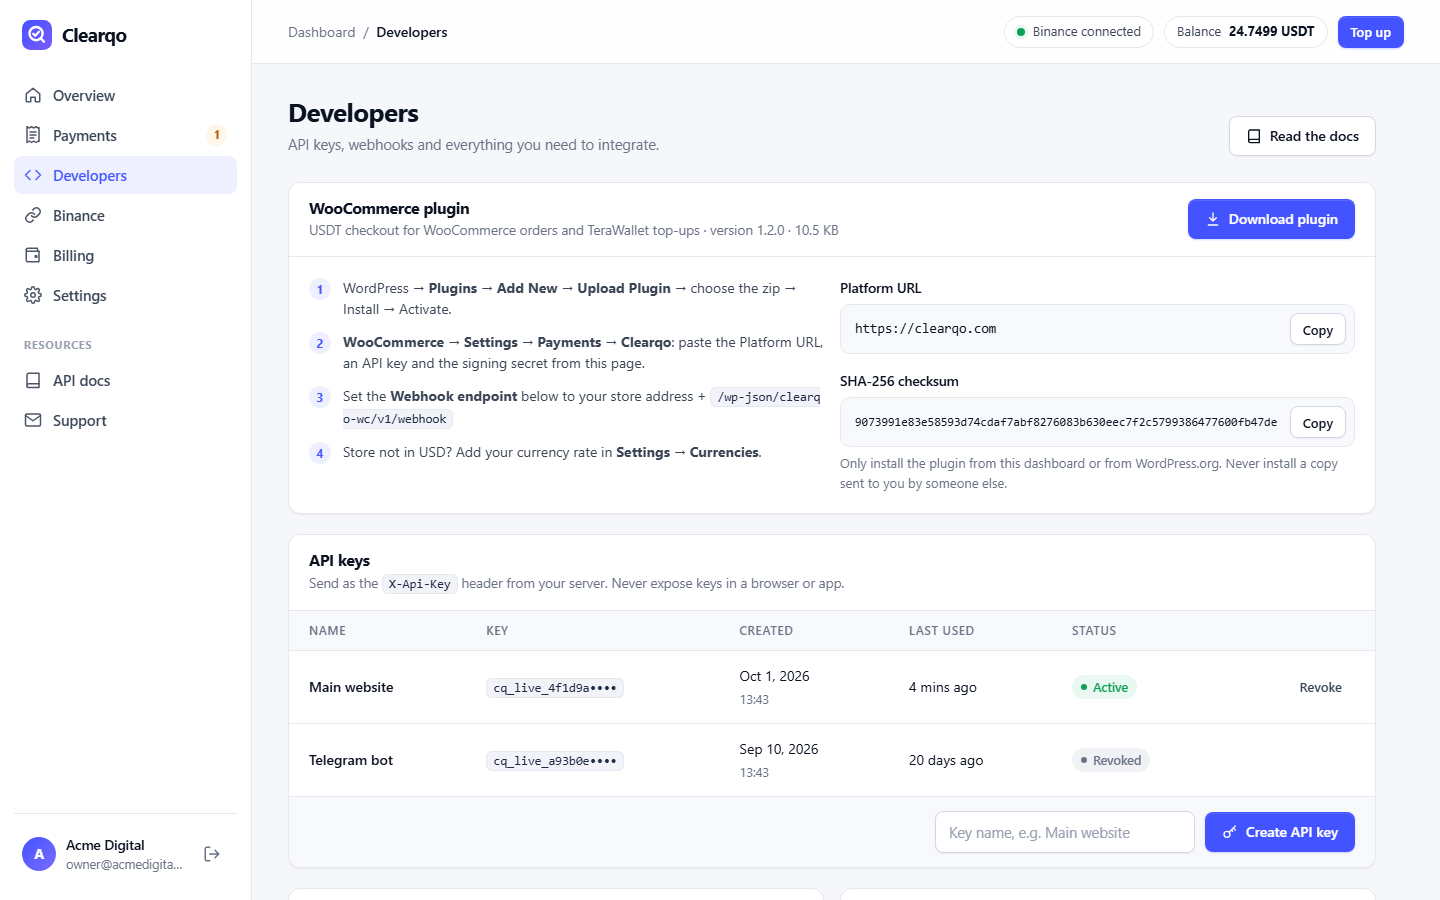This screenshot has height=900, width=1440.
Task: Click the Clearqo logo icon
Action: (x=37, y=35)
